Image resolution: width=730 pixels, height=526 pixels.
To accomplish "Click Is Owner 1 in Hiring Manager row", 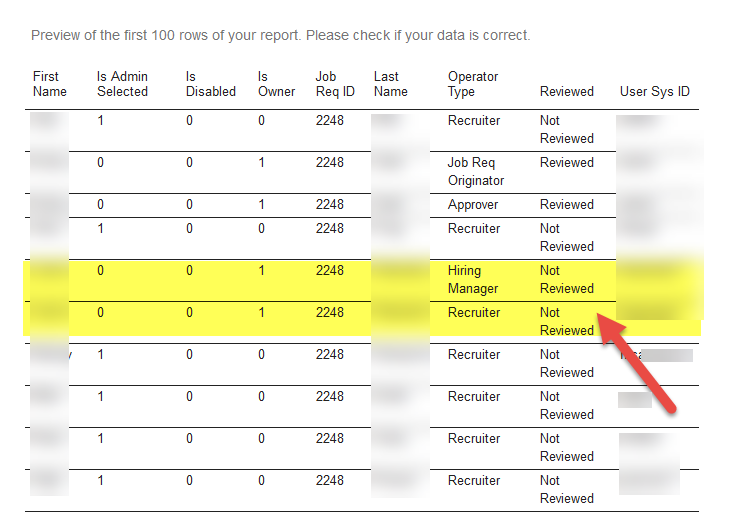I will click(x=262, y=270).
